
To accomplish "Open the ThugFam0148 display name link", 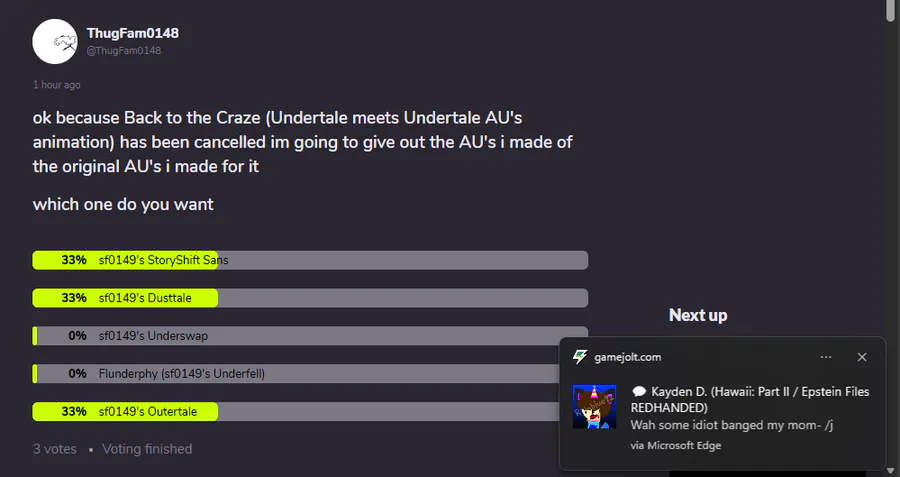I will tap(132, 33).
